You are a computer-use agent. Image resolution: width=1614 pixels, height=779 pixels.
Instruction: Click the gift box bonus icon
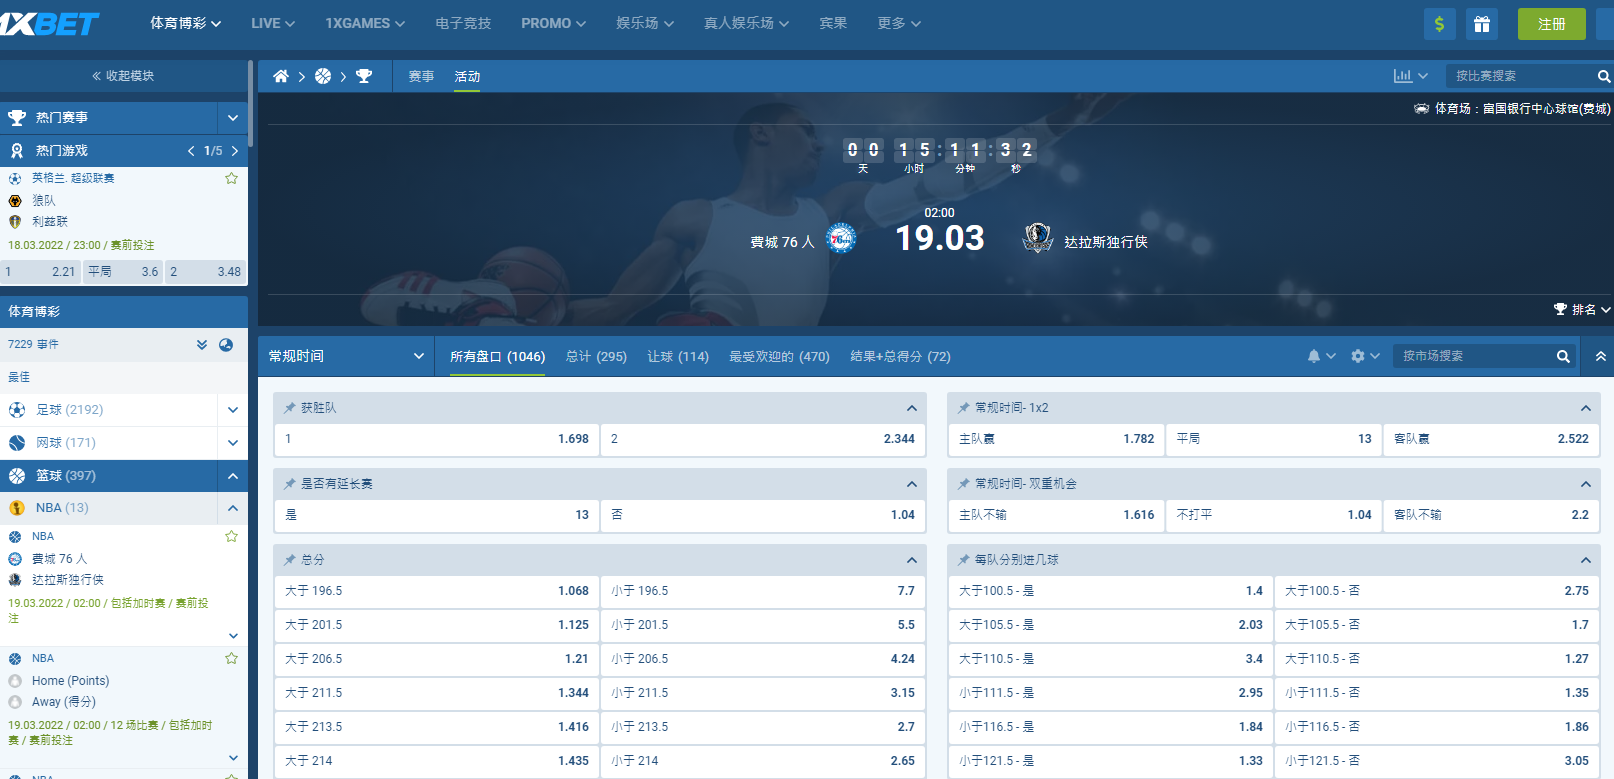tap(1481, 24)
